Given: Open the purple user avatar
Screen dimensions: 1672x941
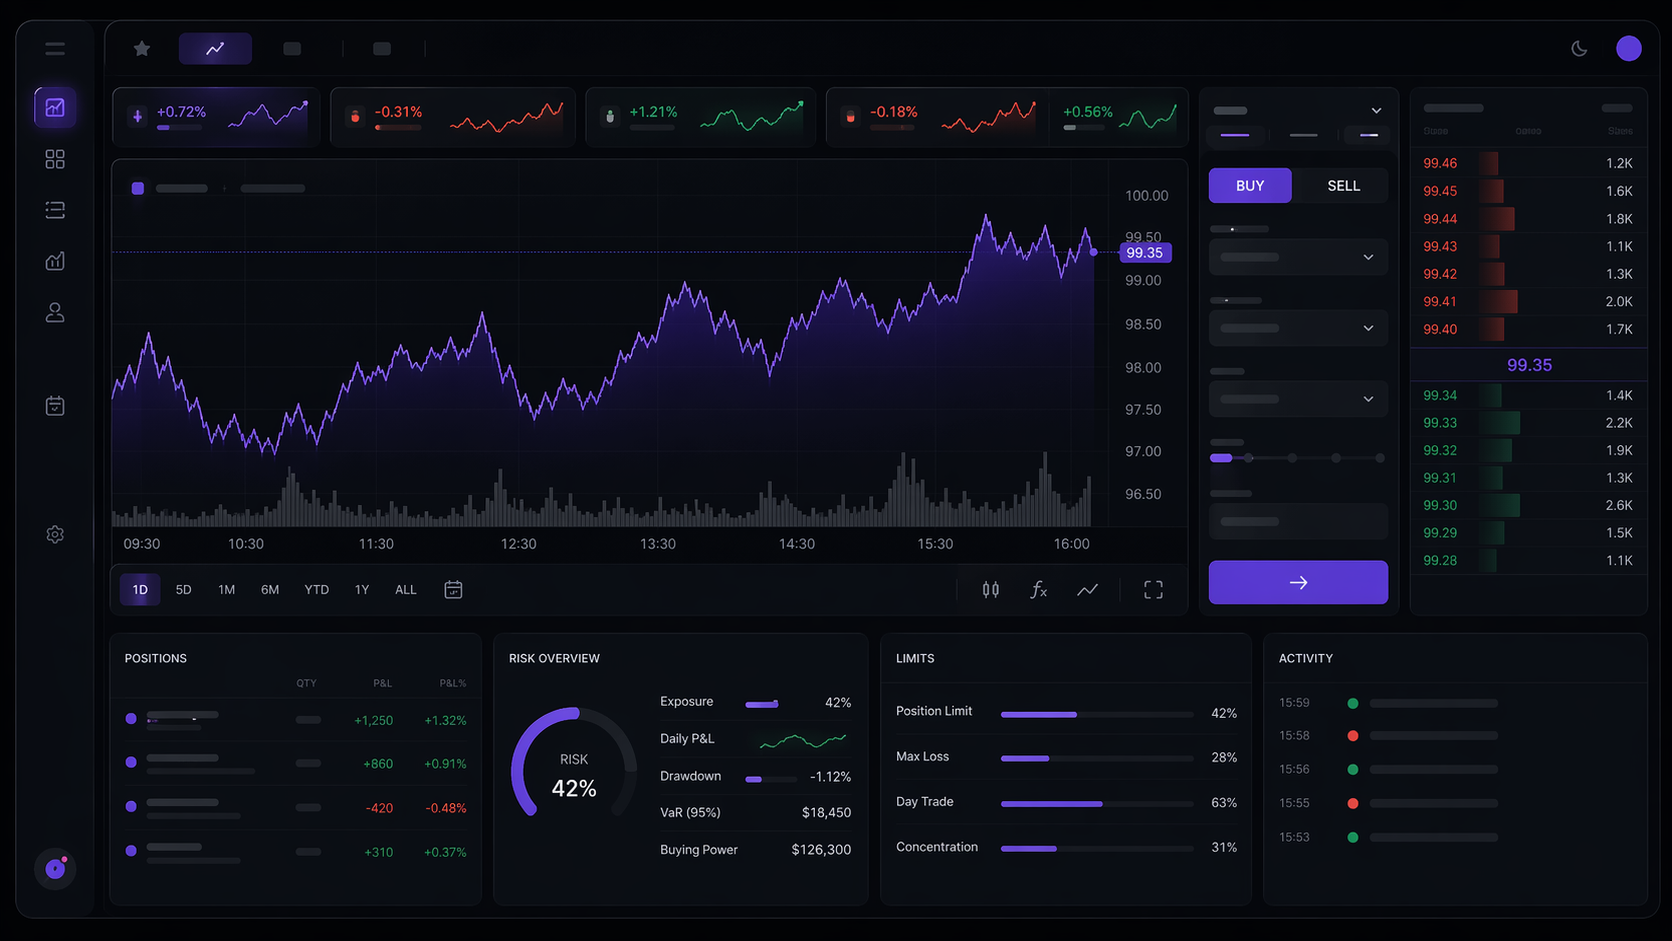Looking at the screenshot, I should click(x=1629, y=48).
